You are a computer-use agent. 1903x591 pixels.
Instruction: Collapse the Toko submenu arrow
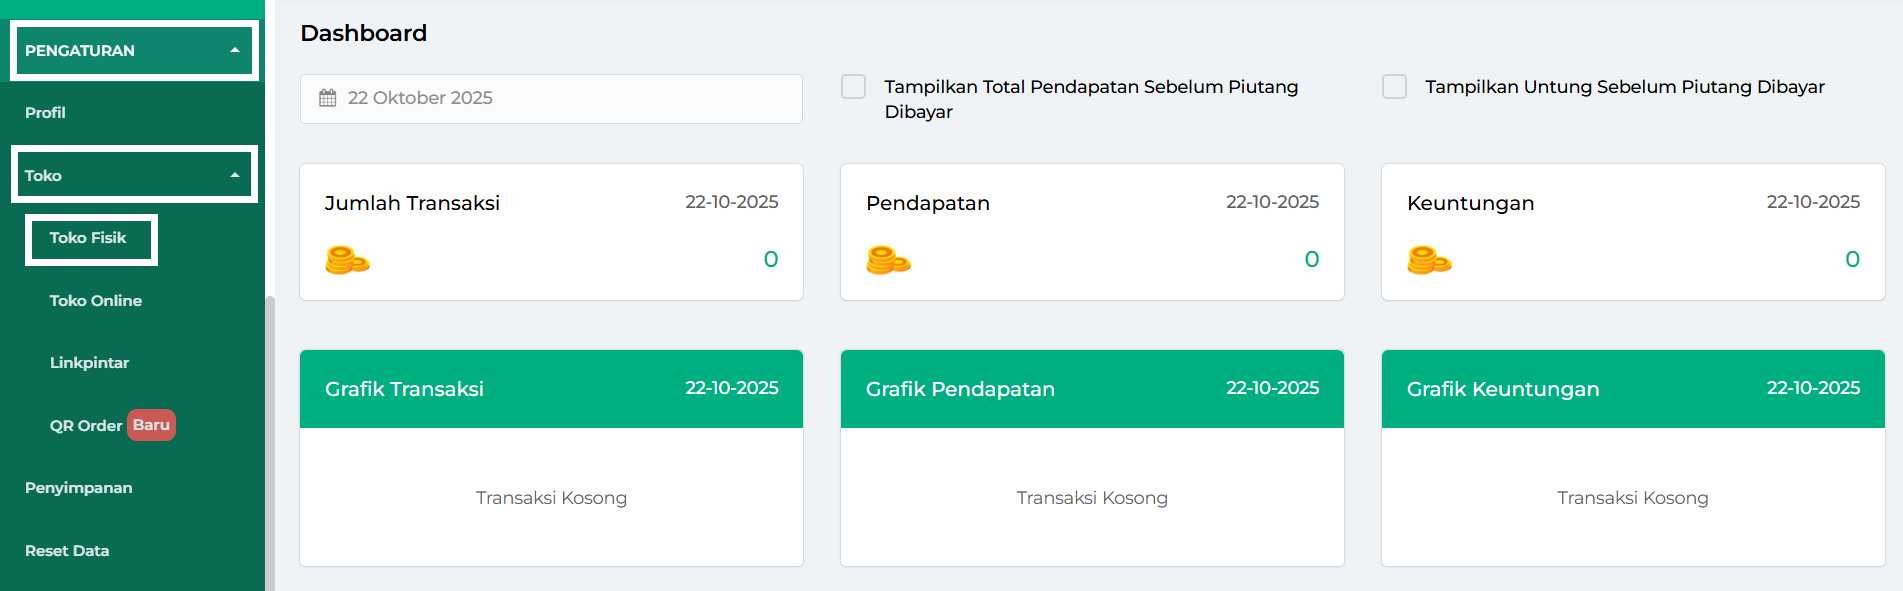[x=235, y=175]
